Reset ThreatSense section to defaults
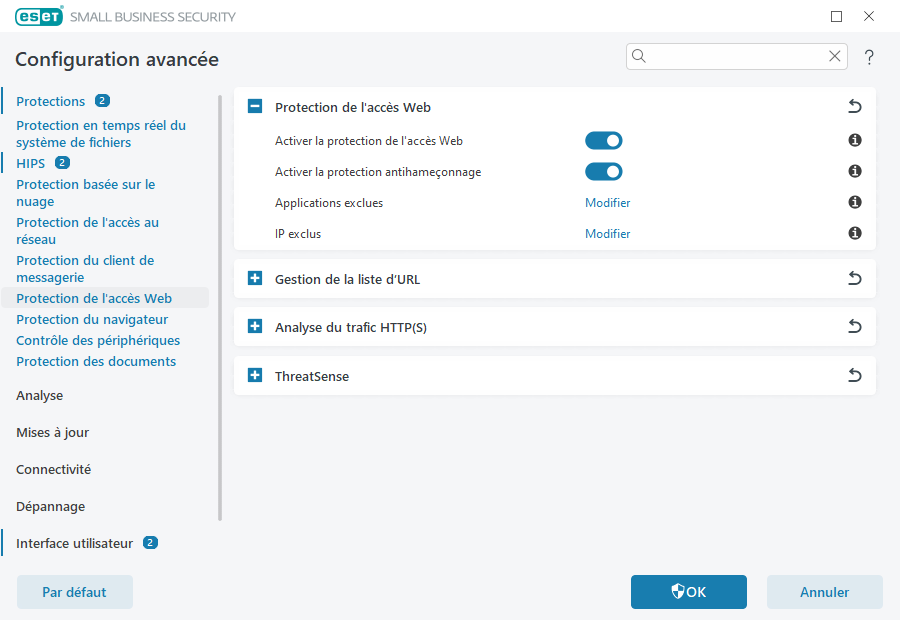Image resolution: width=900 pixels, height=620 pixels. point(855,376)
